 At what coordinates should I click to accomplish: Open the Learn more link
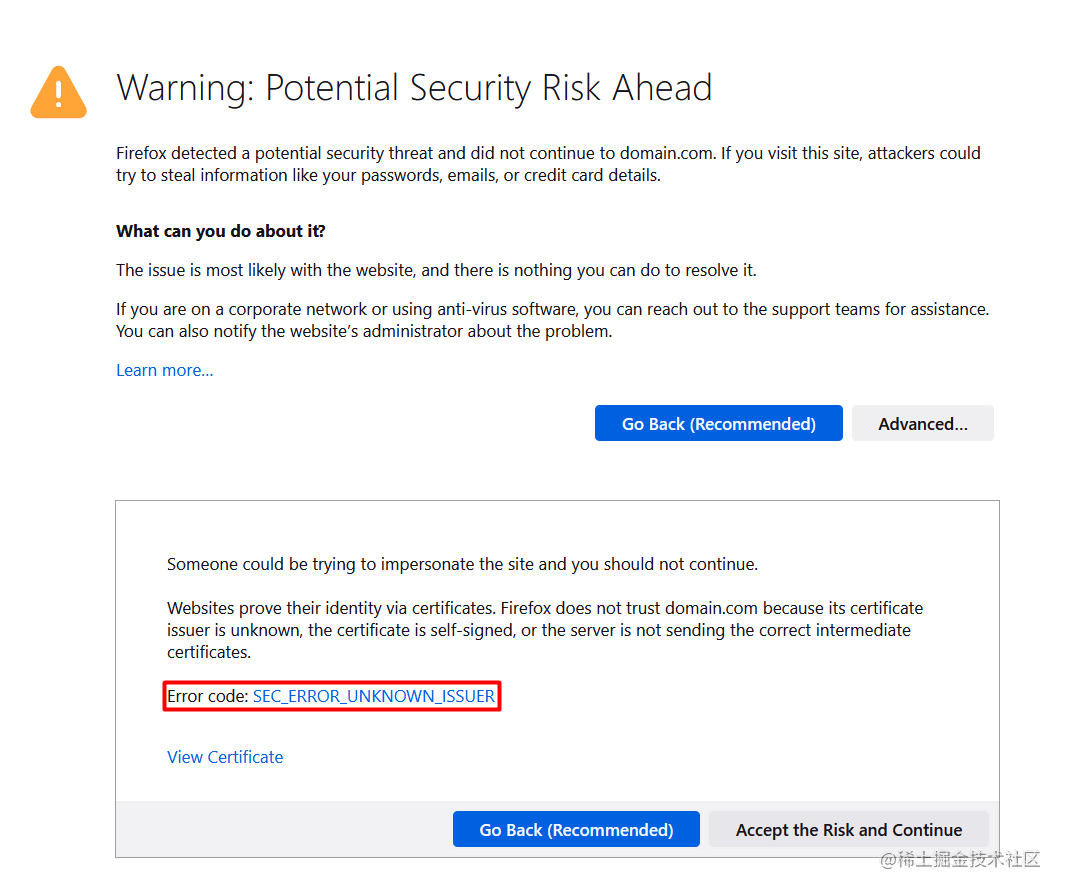(163, 370)
